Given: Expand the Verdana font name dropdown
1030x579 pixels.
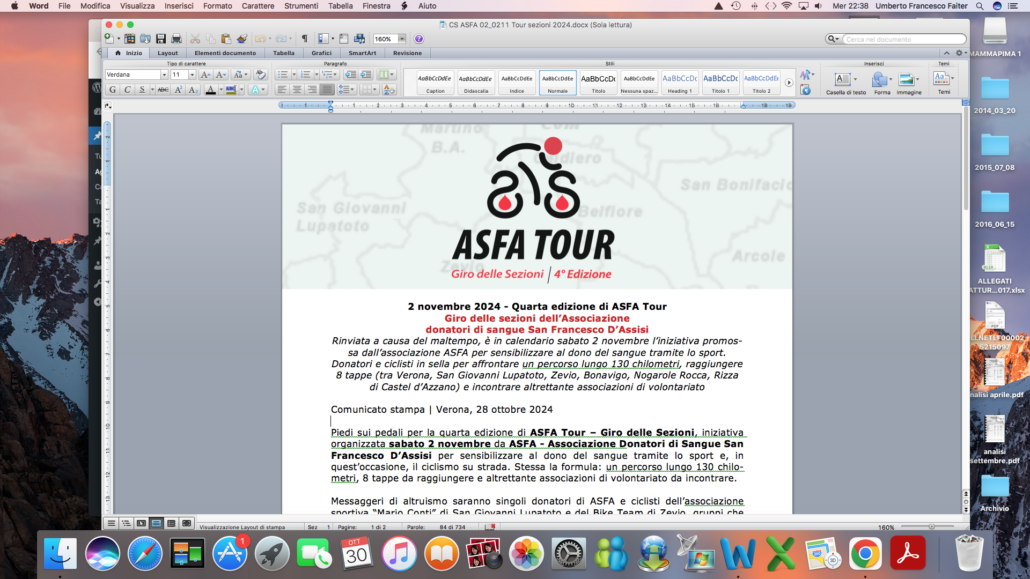Looking at the screenshot, I should 164,75.
